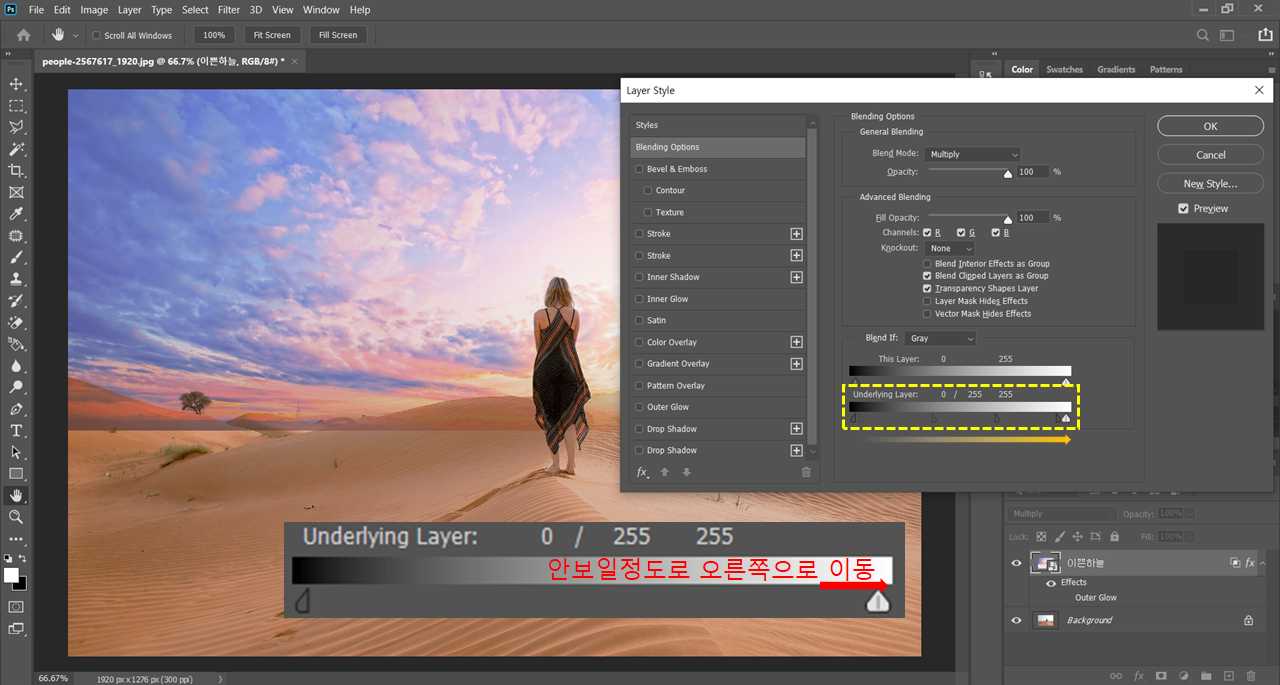Select the Path Selection tool
The width and height of the screenshot is (1280, 685).
click(x=16, y=452)
